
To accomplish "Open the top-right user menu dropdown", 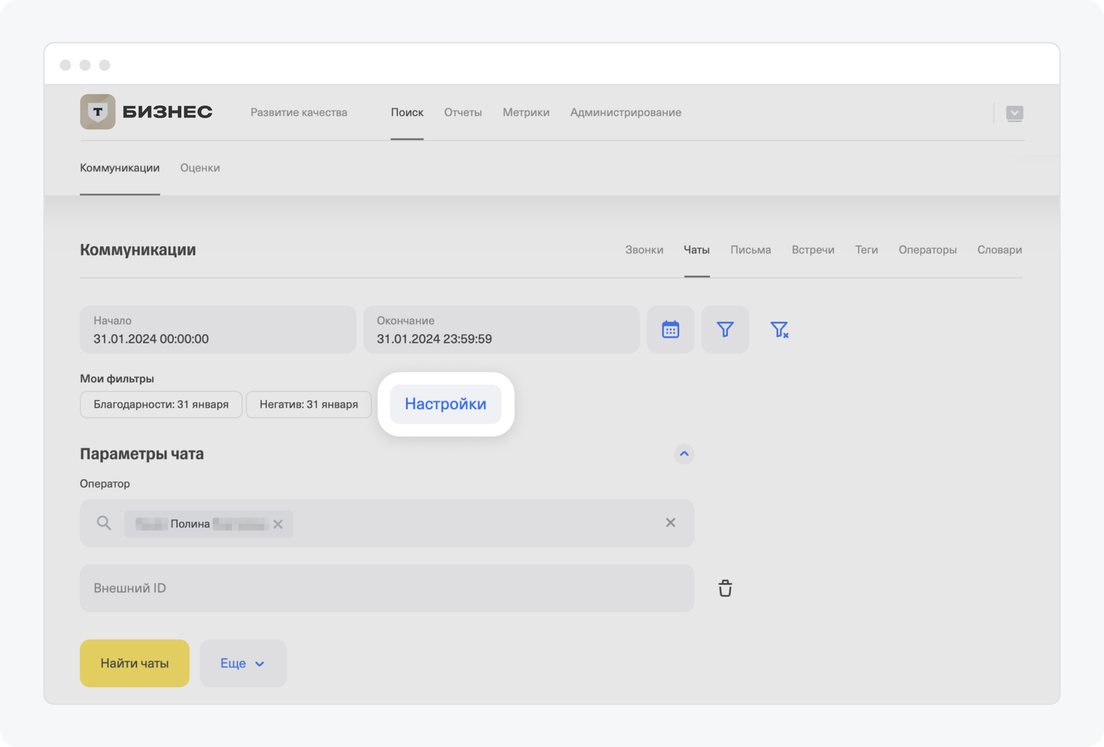I will [1014, 113].
